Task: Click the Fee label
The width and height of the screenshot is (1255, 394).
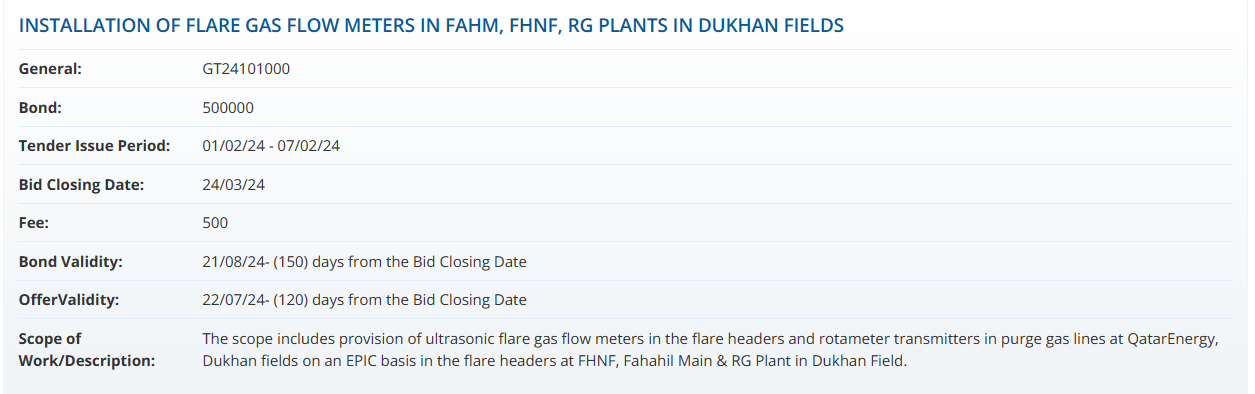Action: pos(34,223)
